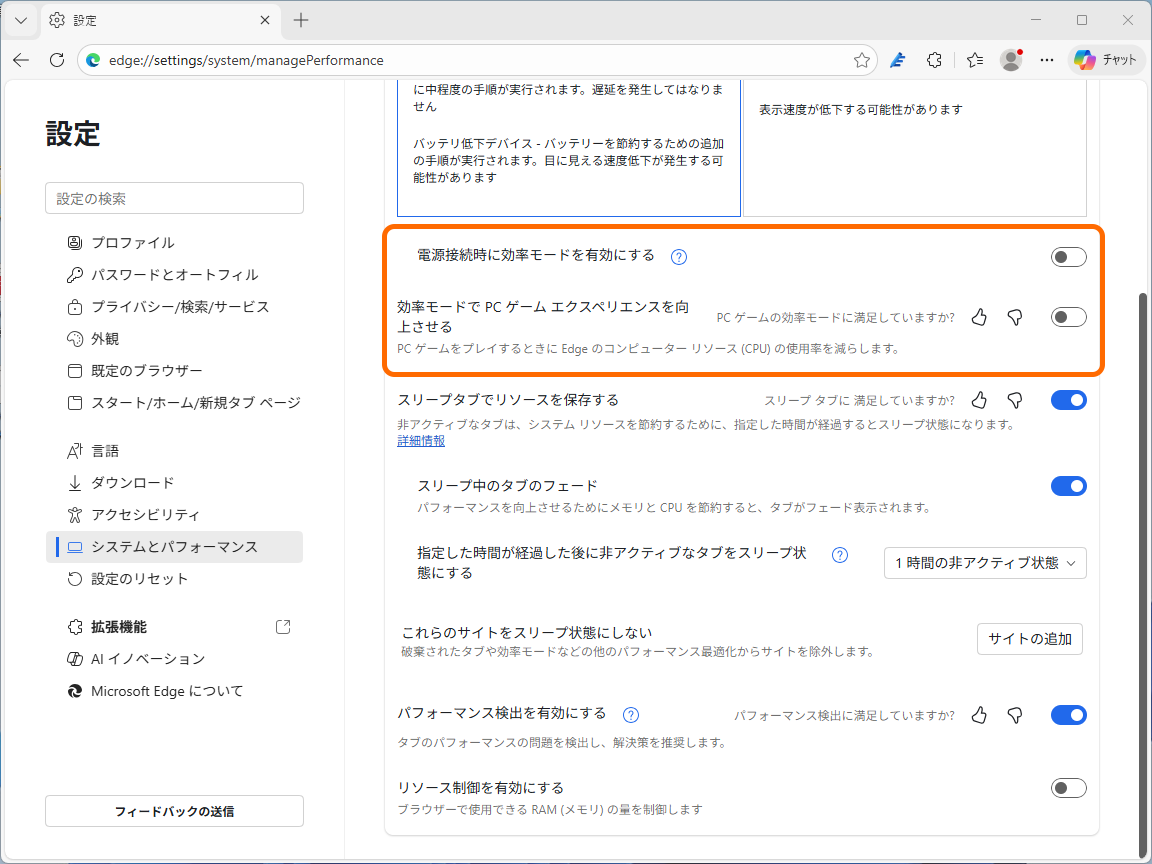Viewport: 1152px width, 864px height.
Task: Reload the settings page
Action: pos(56,60)
